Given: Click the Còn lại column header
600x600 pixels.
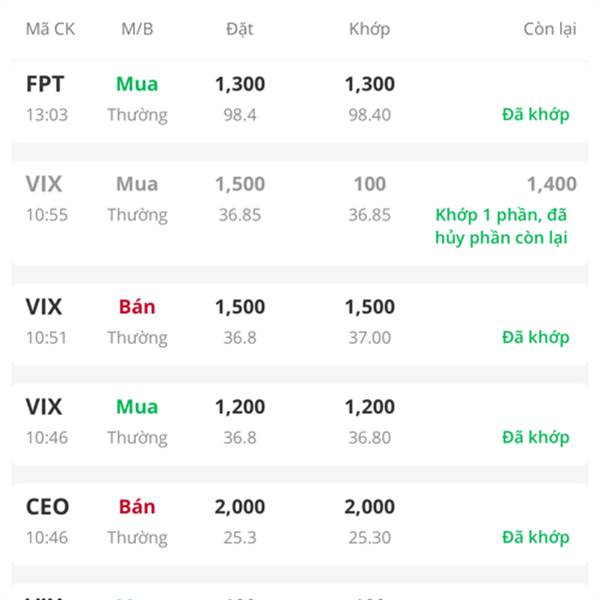Looking at the screenshot, I should [x=549, y=29].
